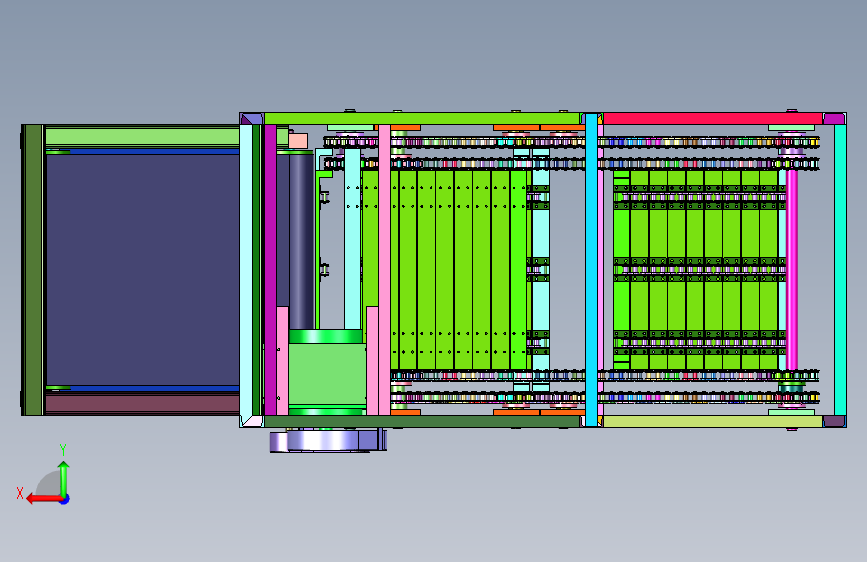Select the dark blue conveyor belt surface

click(143, 269)
